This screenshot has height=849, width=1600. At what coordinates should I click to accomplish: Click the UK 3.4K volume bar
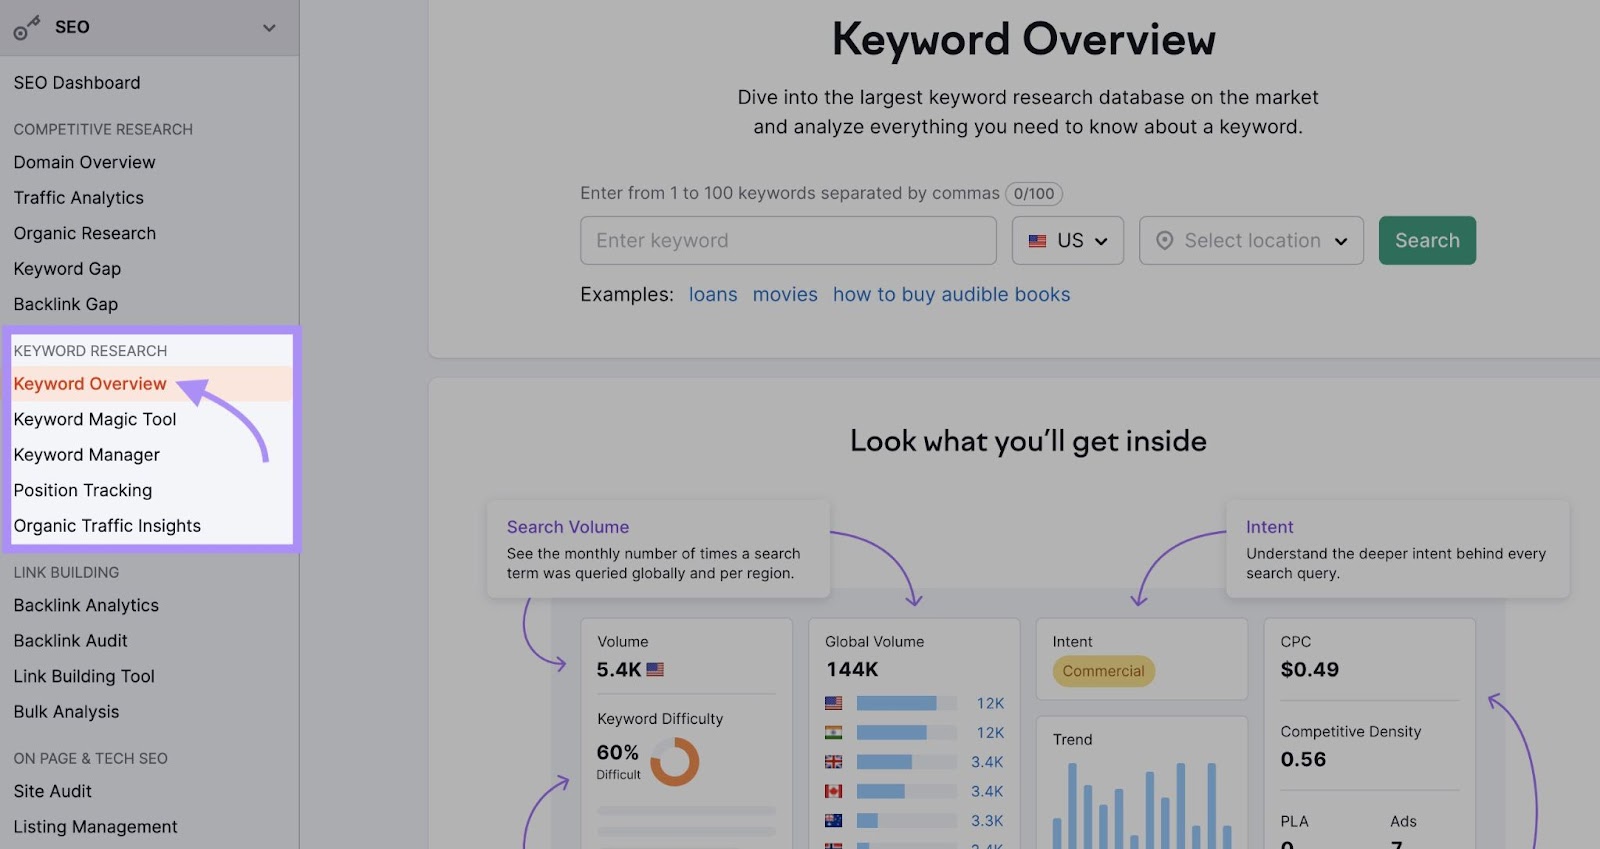(x=906, y=762)
